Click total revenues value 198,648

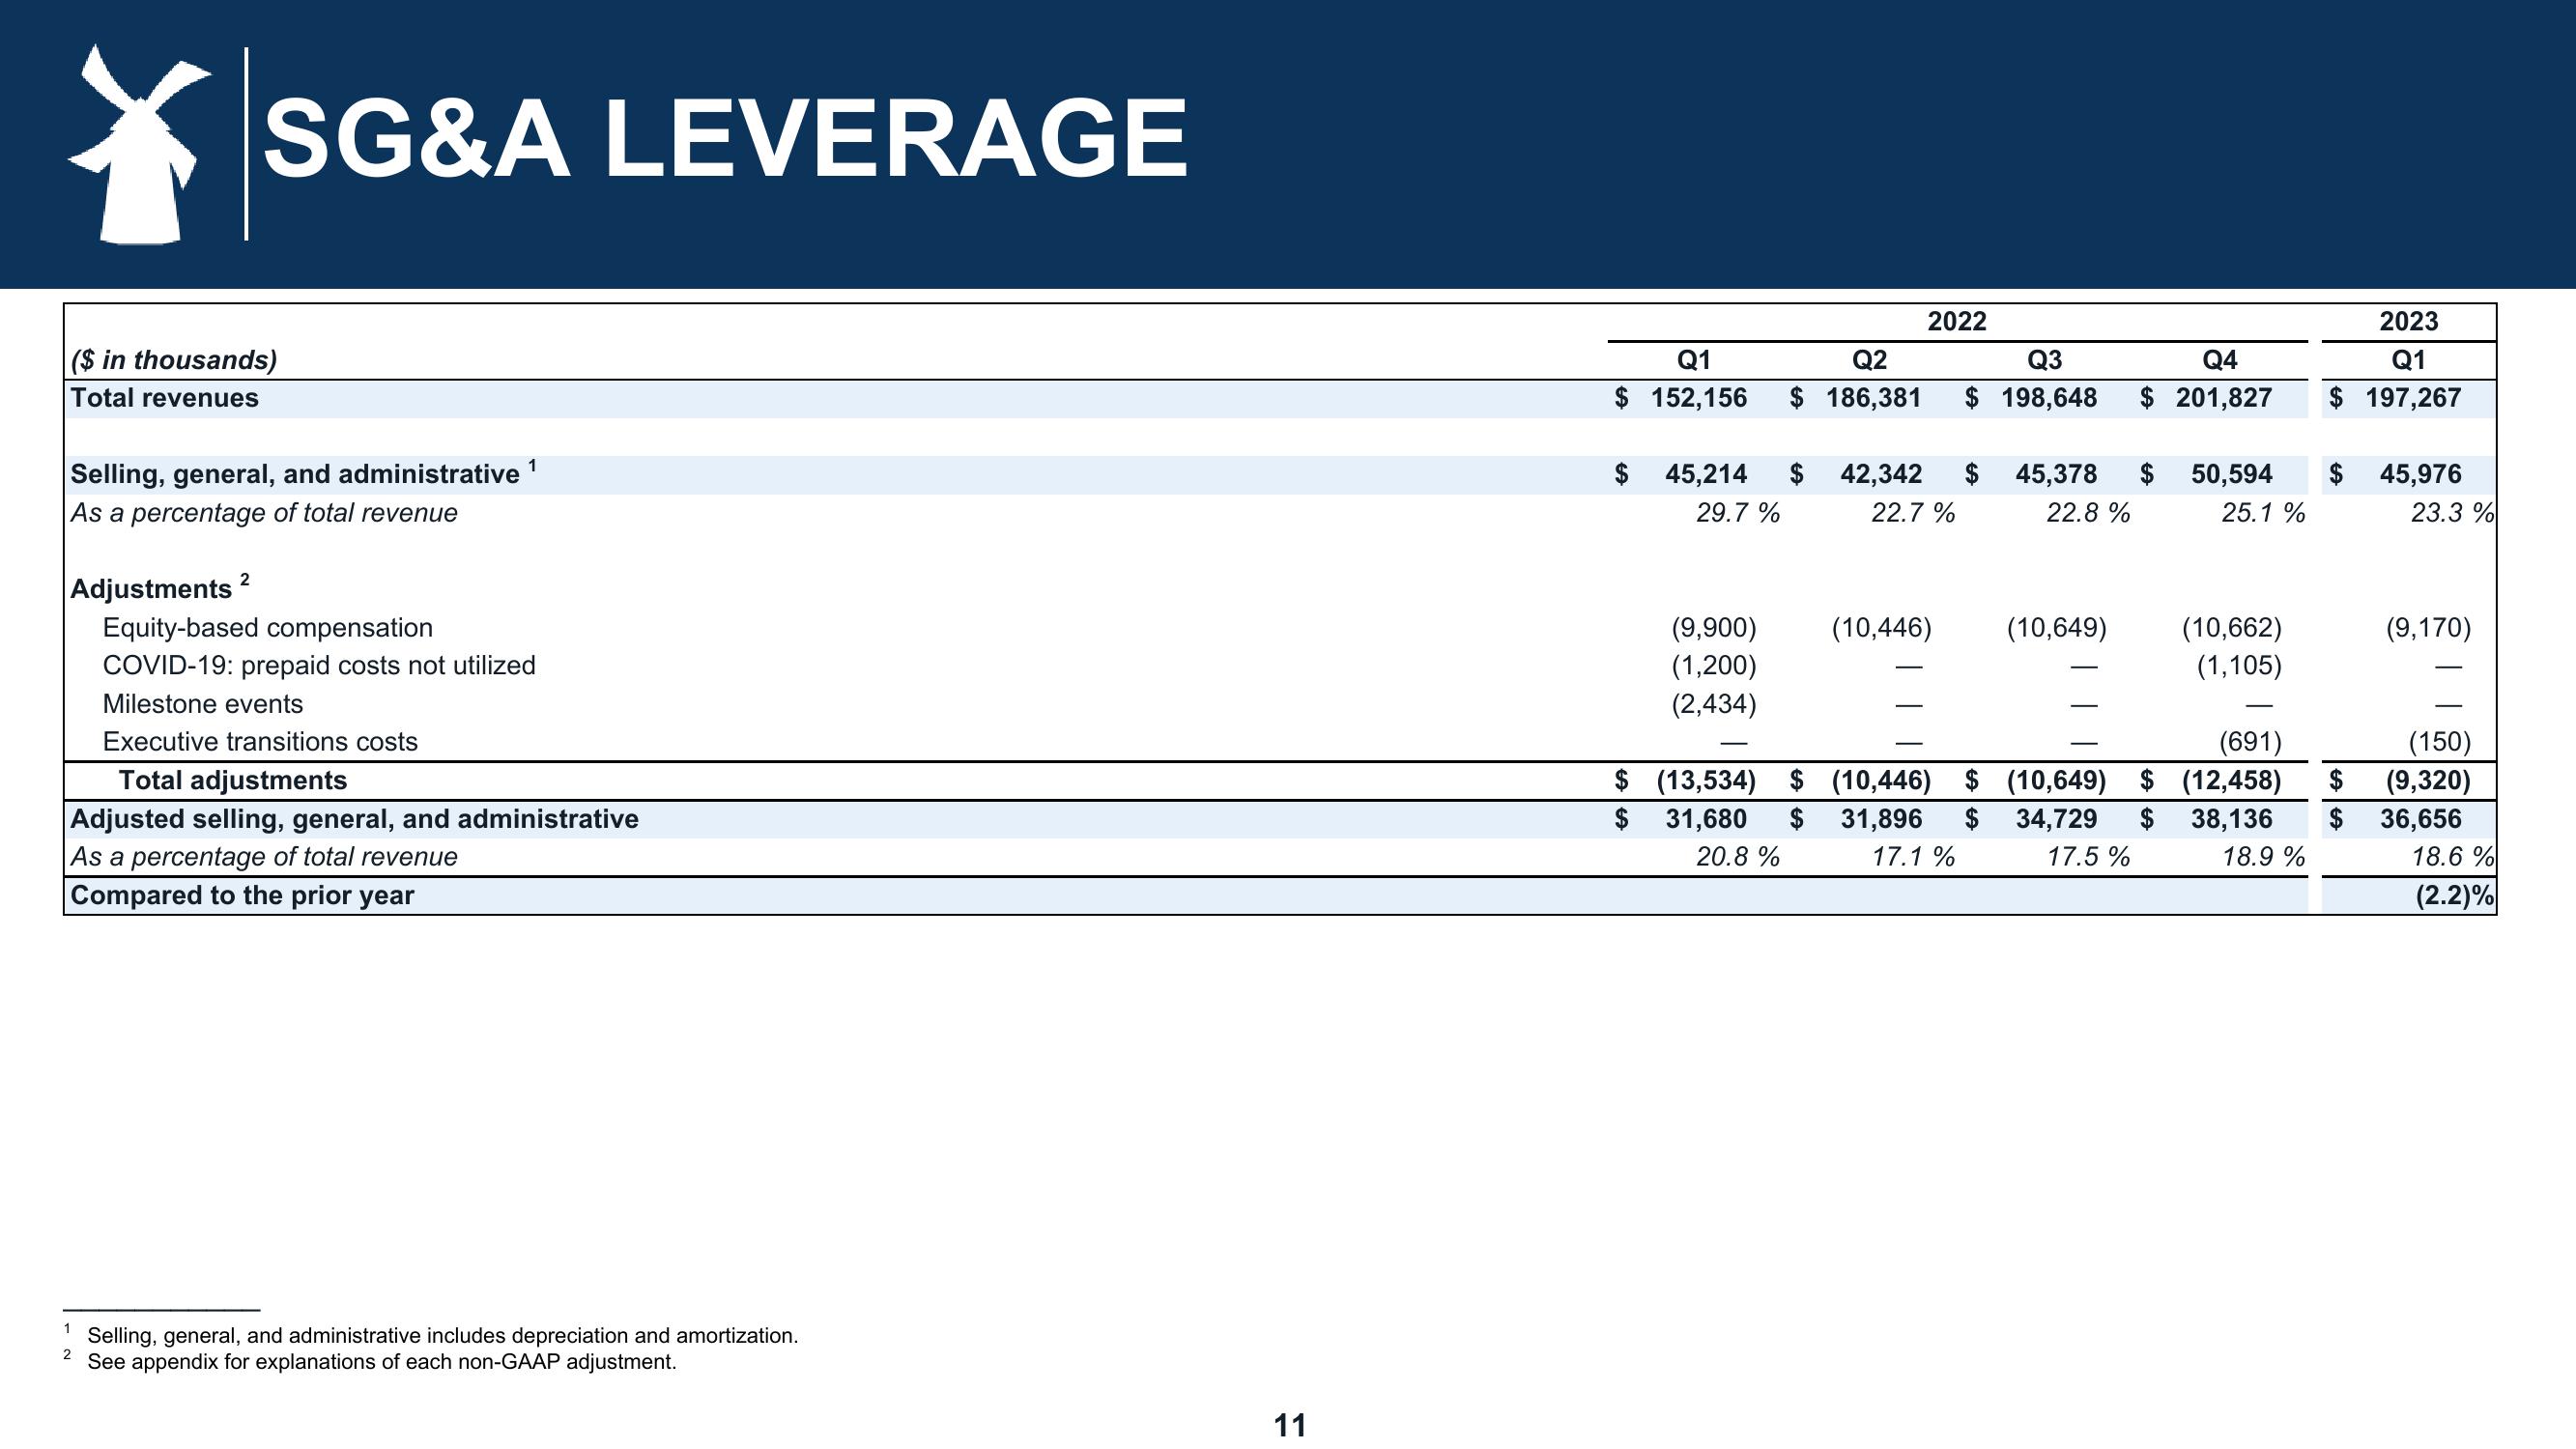click(2048, 398)
